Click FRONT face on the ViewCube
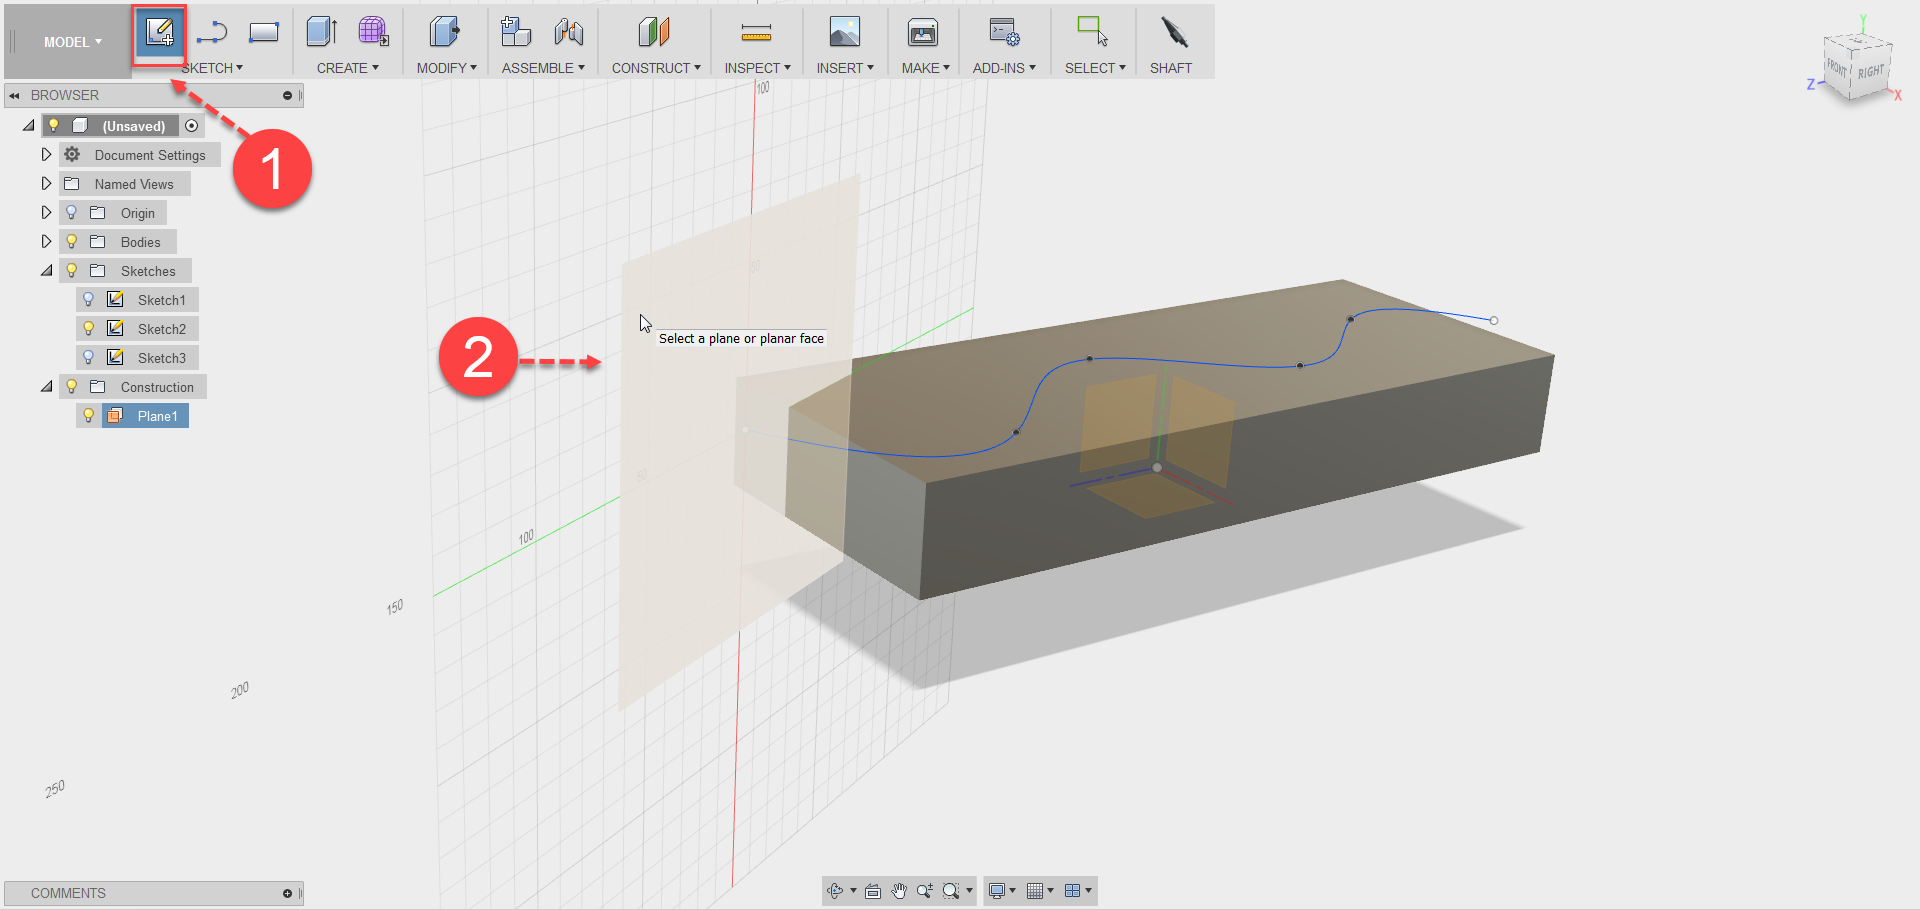Image resolution: width=1920 pixels, height=910 pixels. tap(1837, 68)
